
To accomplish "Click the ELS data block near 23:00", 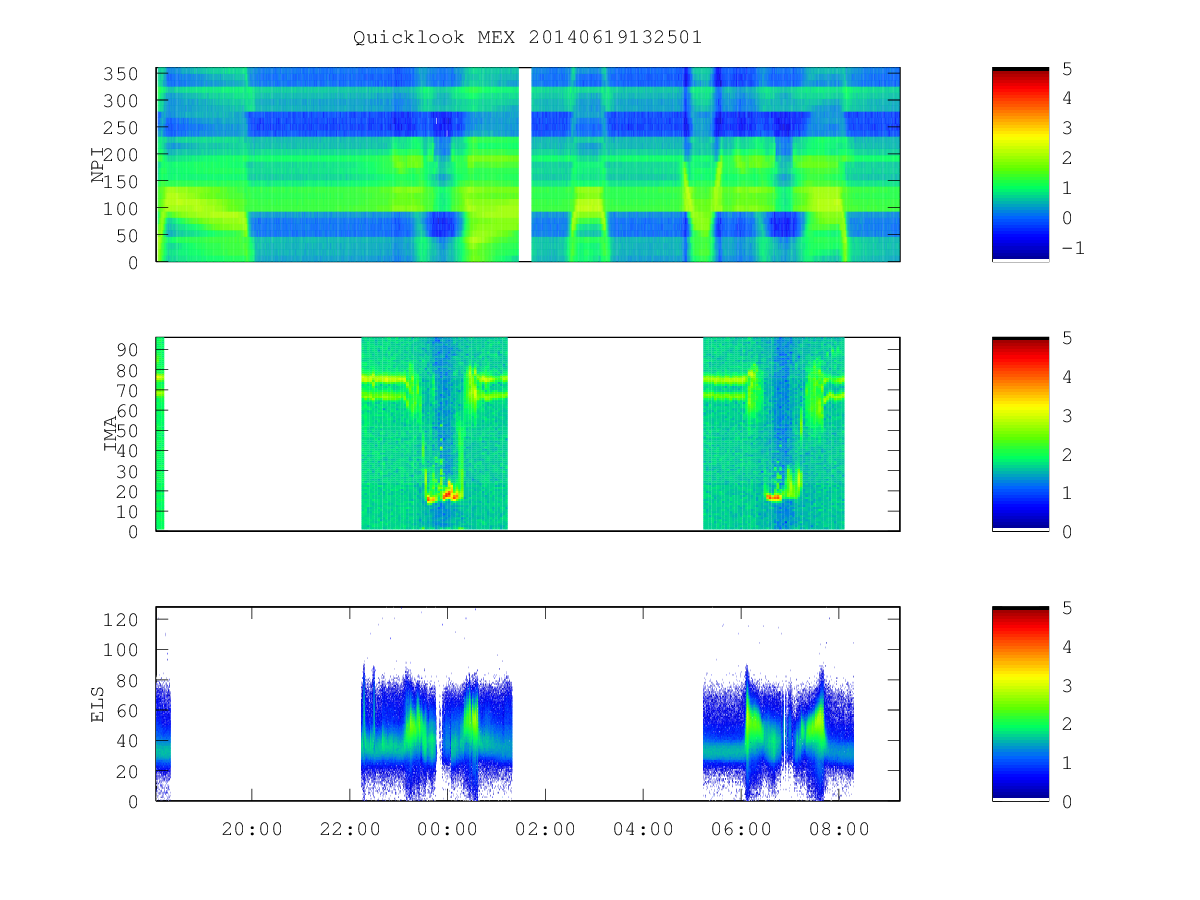I will pos(437,733).
